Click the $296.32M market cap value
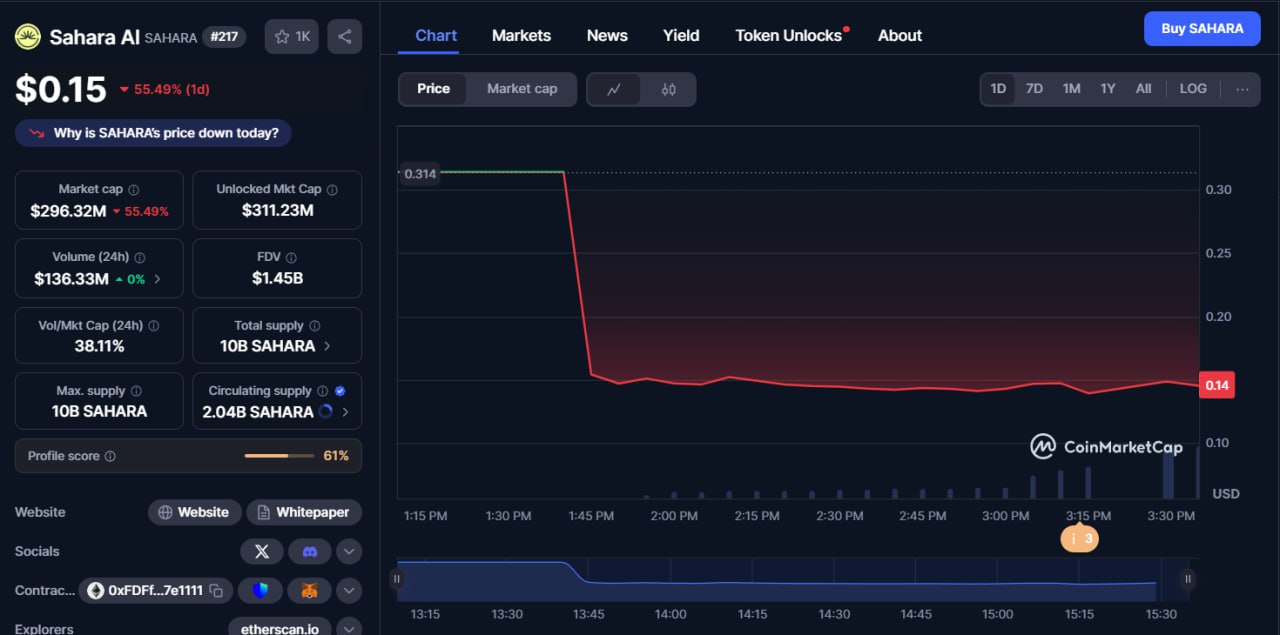The width and height of the screenshot is (1280, 635). [68, 211]
